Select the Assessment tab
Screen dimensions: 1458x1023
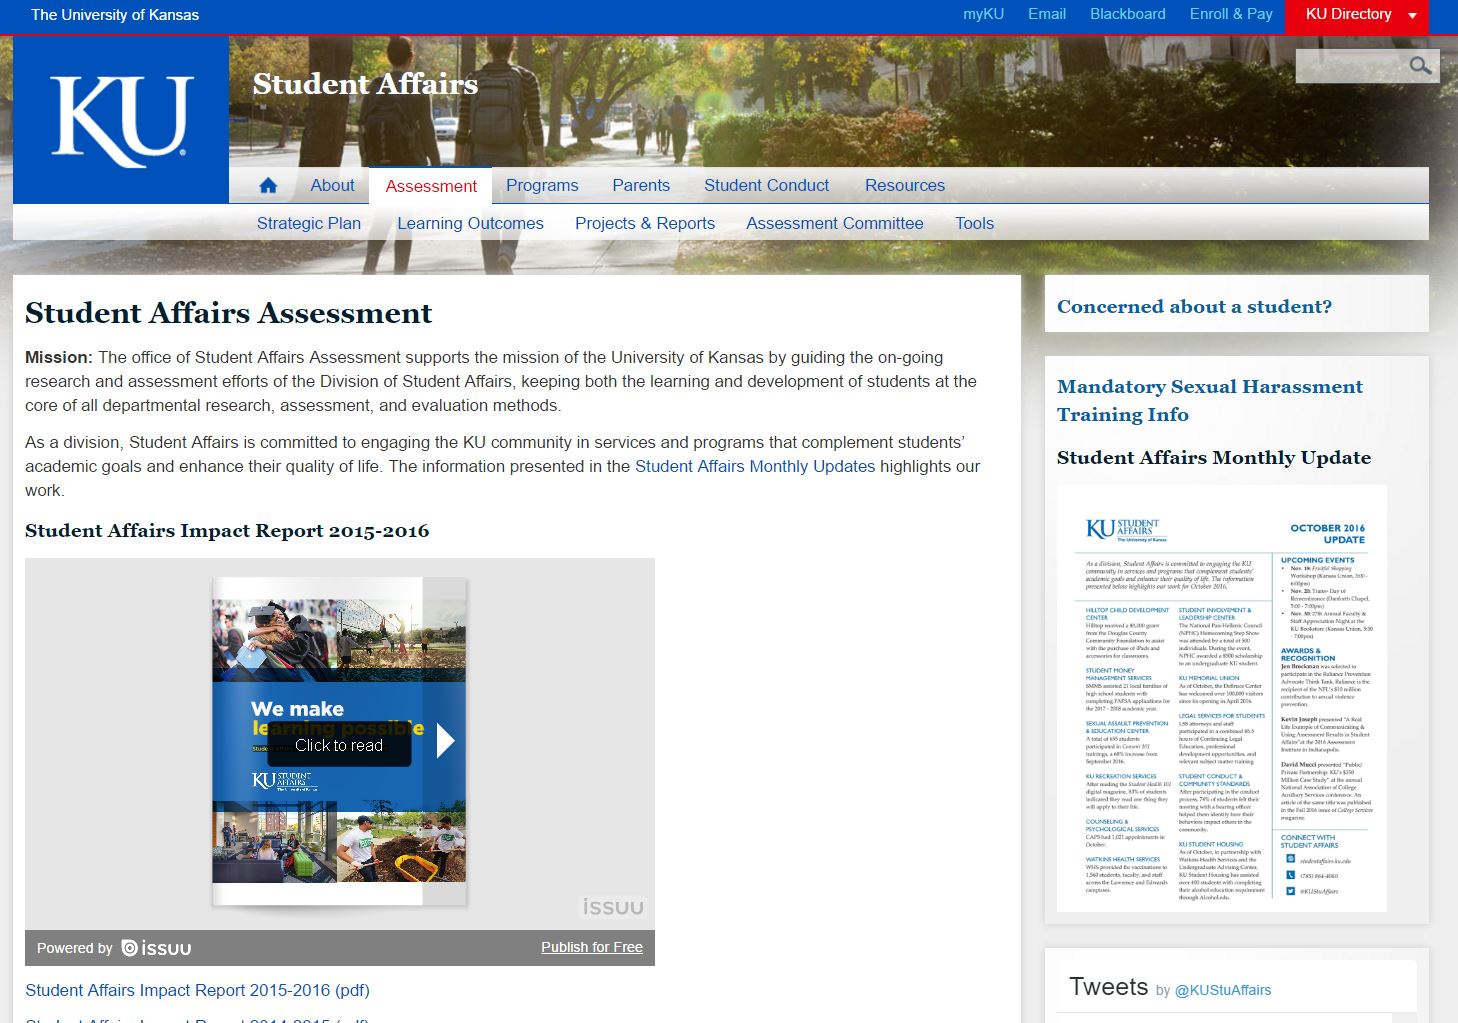(x=431, y=186)
